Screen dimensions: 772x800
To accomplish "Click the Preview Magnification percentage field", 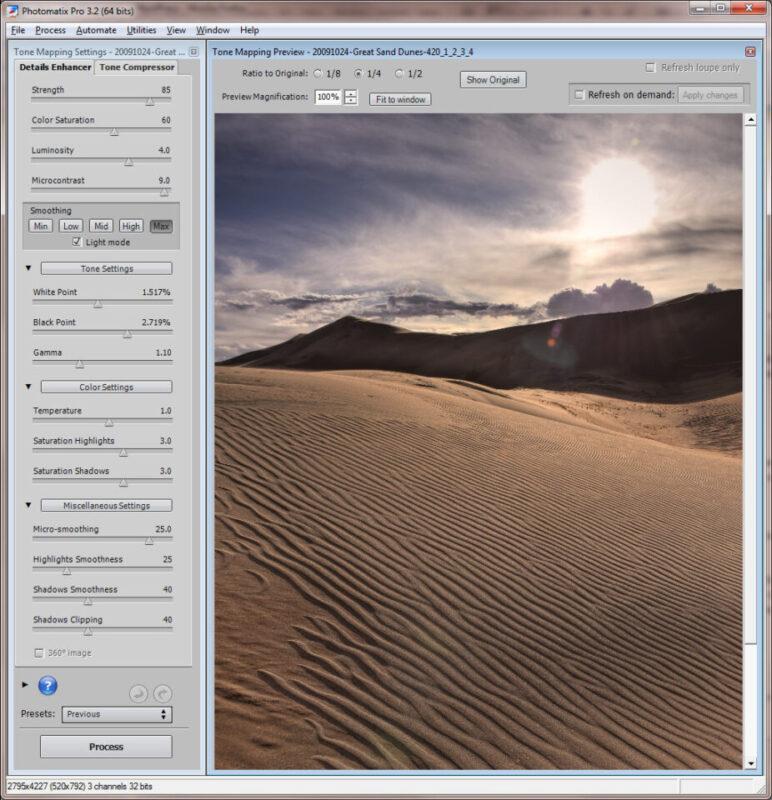I will coord(327,97).
